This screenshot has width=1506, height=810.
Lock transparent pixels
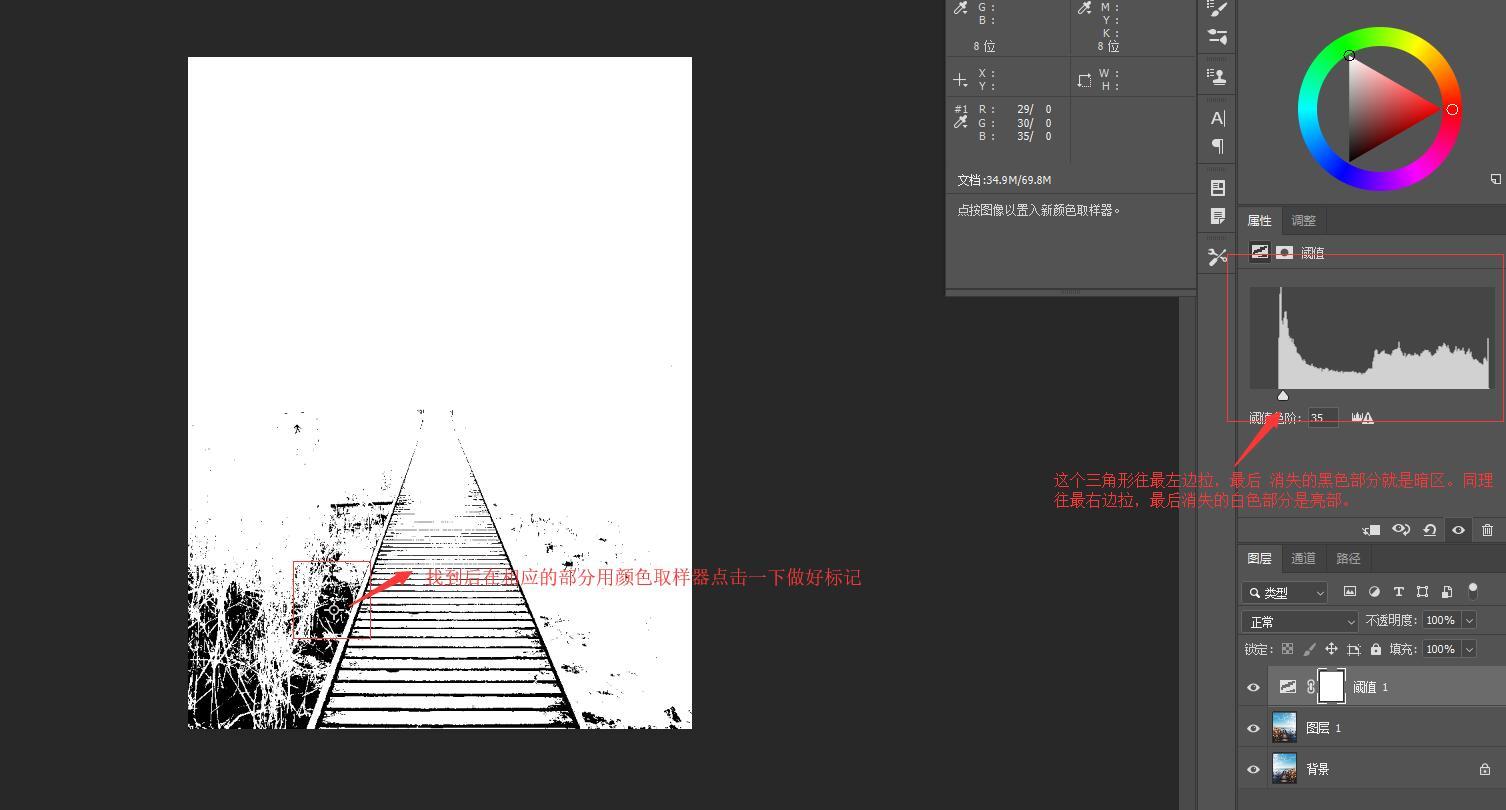[x=1288, y=649]
